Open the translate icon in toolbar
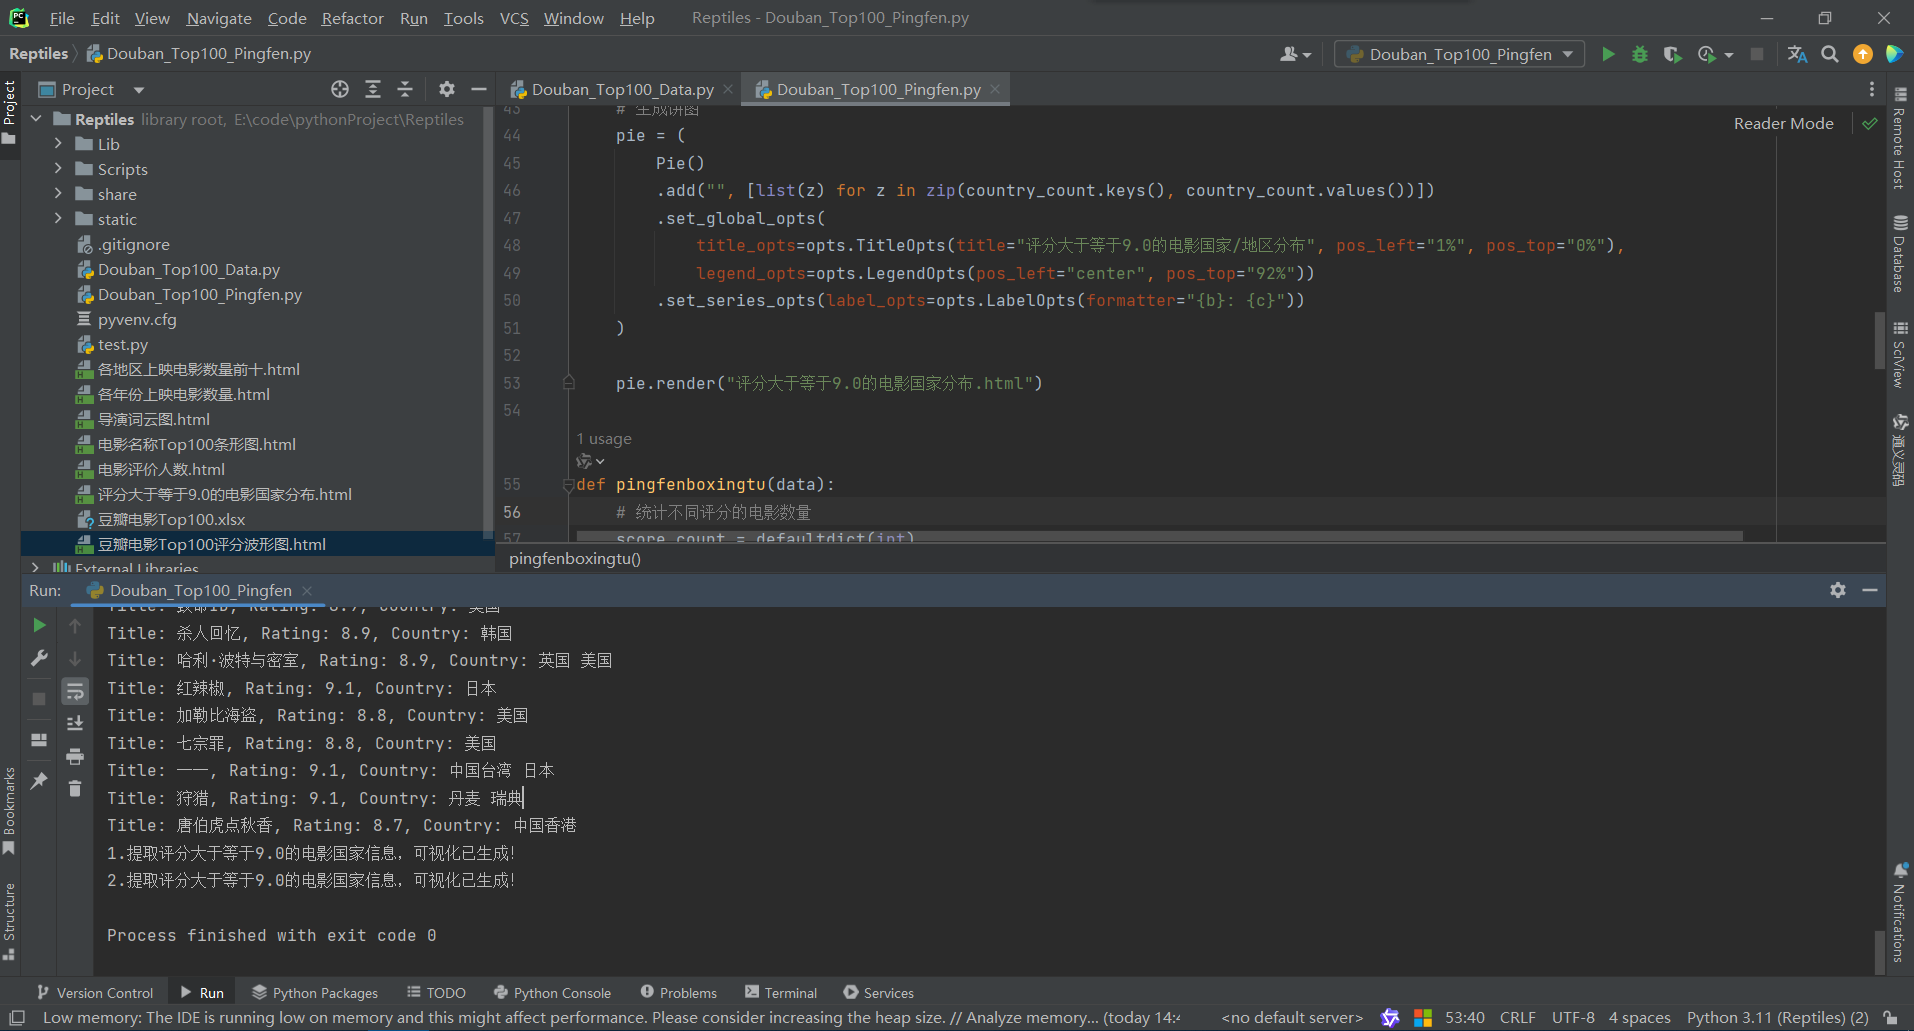Image resolution: width=1914 pixels, height=1031 pixels. 1797,54
